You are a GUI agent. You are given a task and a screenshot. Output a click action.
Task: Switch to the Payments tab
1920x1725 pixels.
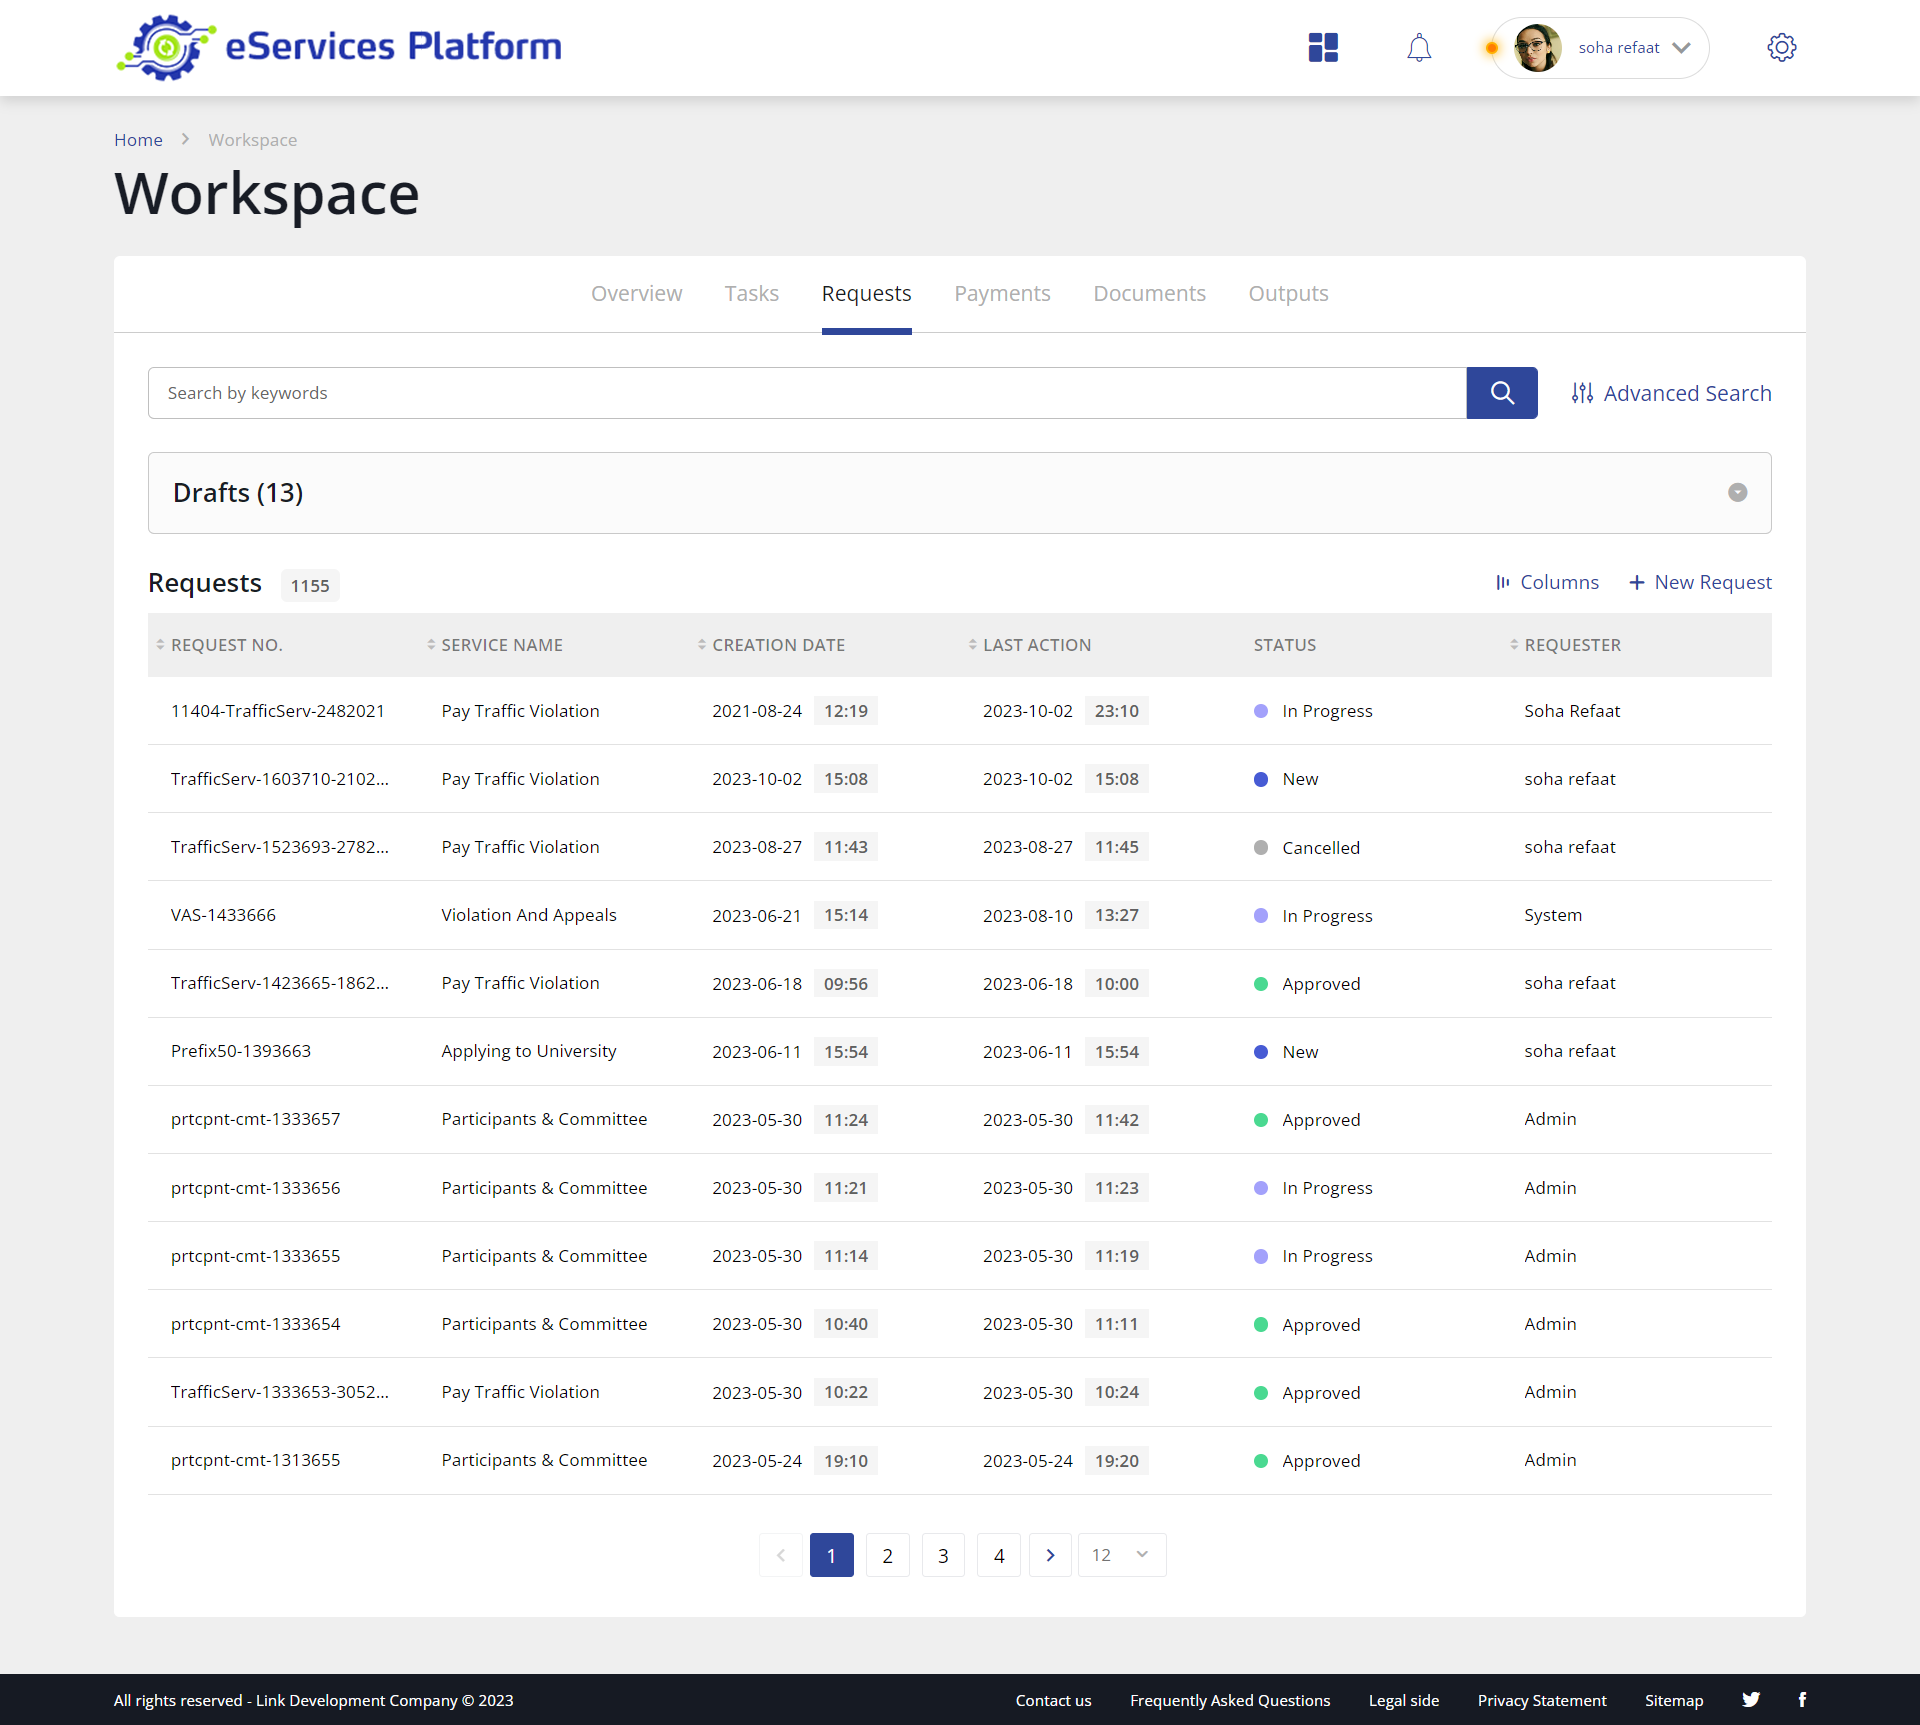click(x=1002, y=293)
